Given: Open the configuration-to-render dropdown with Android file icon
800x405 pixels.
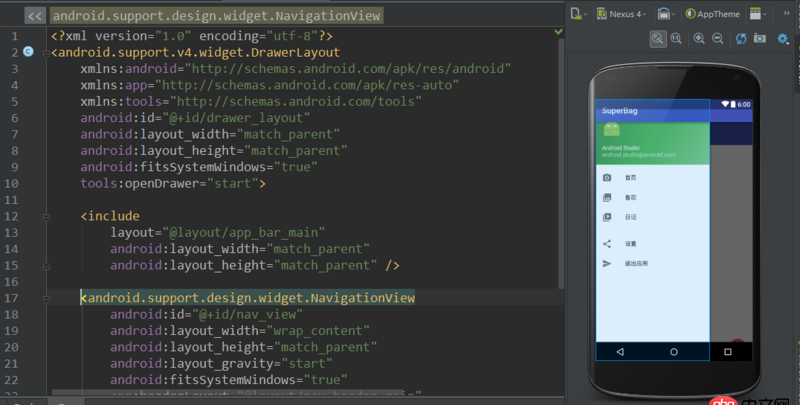Looking at the screenshot, I should (x=578, y=14).
